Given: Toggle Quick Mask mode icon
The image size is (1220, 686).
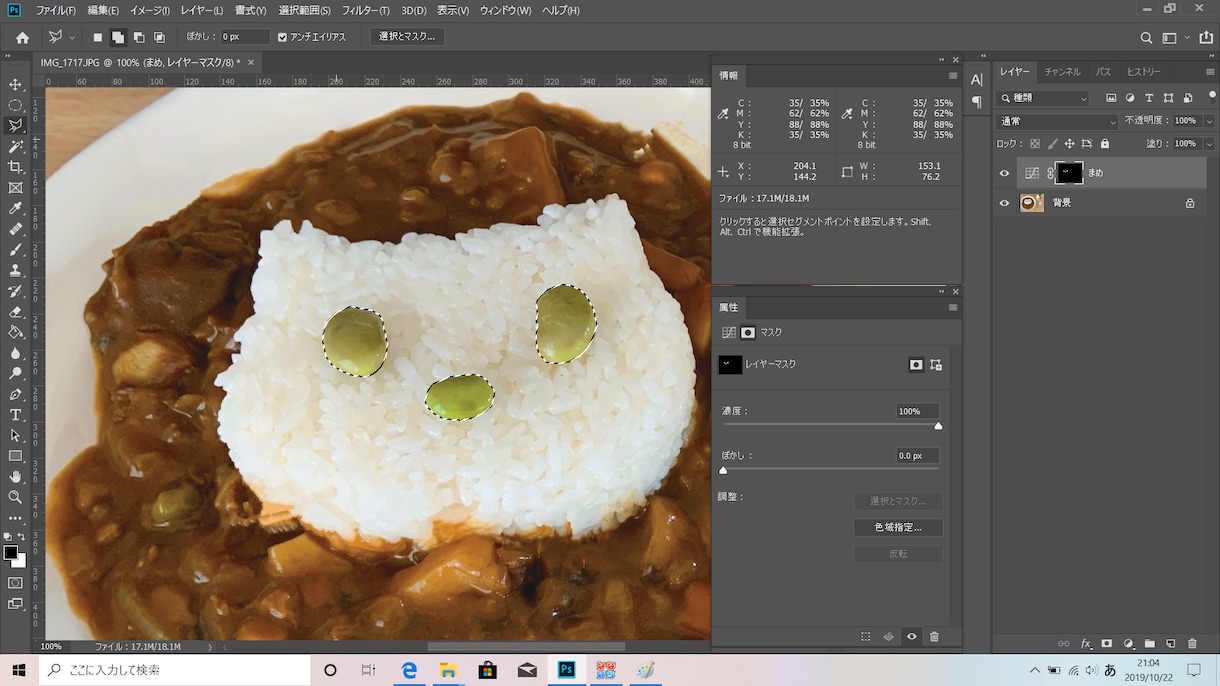Looking at the screenshot, I should [15, 583].
